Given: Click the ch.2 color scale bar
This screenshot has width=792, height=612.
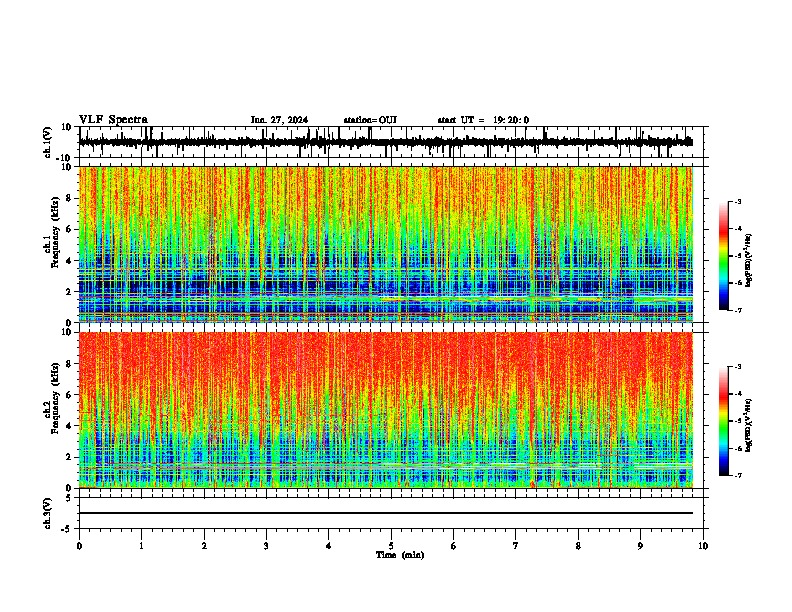Looking at the screenshot, I should click(x=723, y=421).
